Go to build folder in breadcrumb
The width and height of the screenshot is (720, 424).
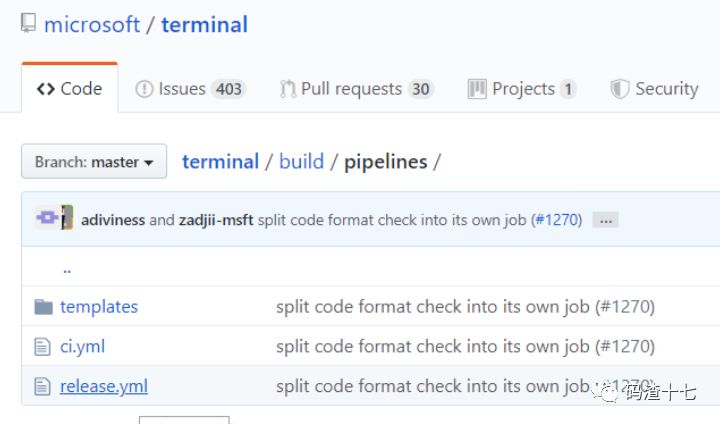coord(301,162)
